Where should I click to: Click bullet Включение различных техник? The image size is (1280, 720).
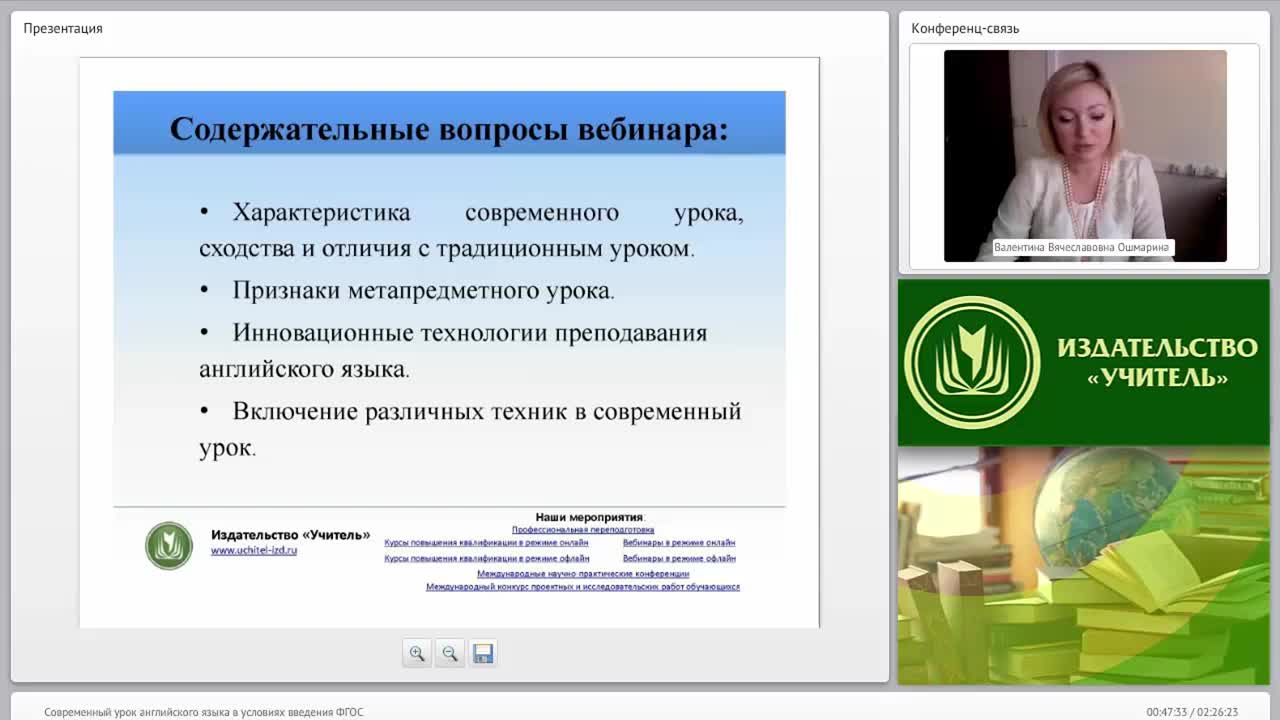tap(470, 429)
